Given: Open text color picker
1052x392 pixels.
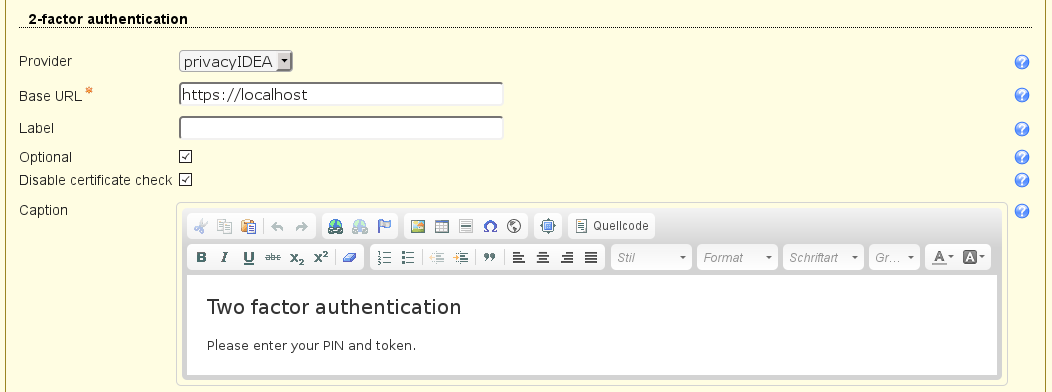Looking at the screenshot, I should click(x=943, y=257).
